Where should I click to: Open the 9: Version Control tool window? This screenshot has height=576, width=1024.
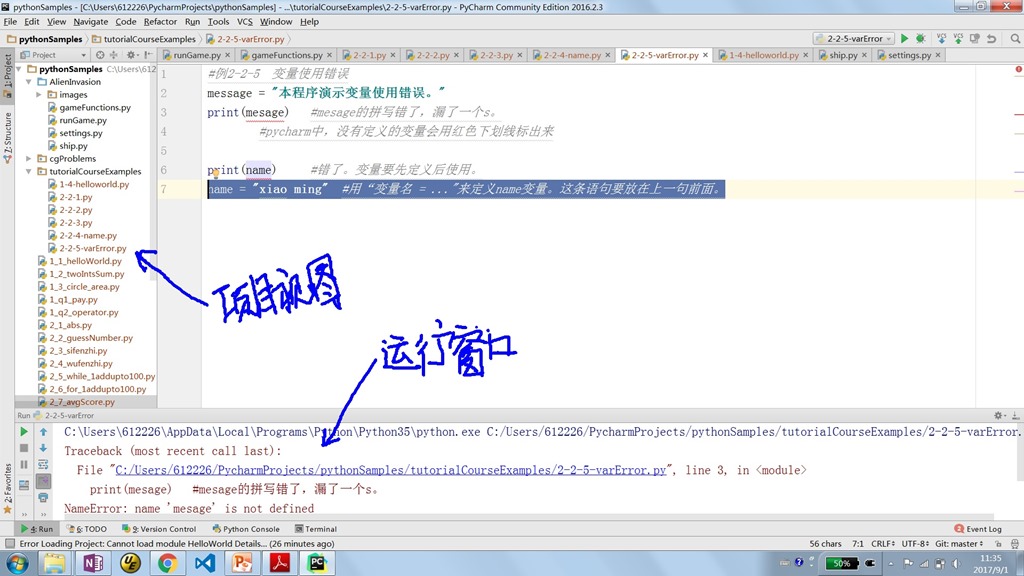click(x=159, y=529)
